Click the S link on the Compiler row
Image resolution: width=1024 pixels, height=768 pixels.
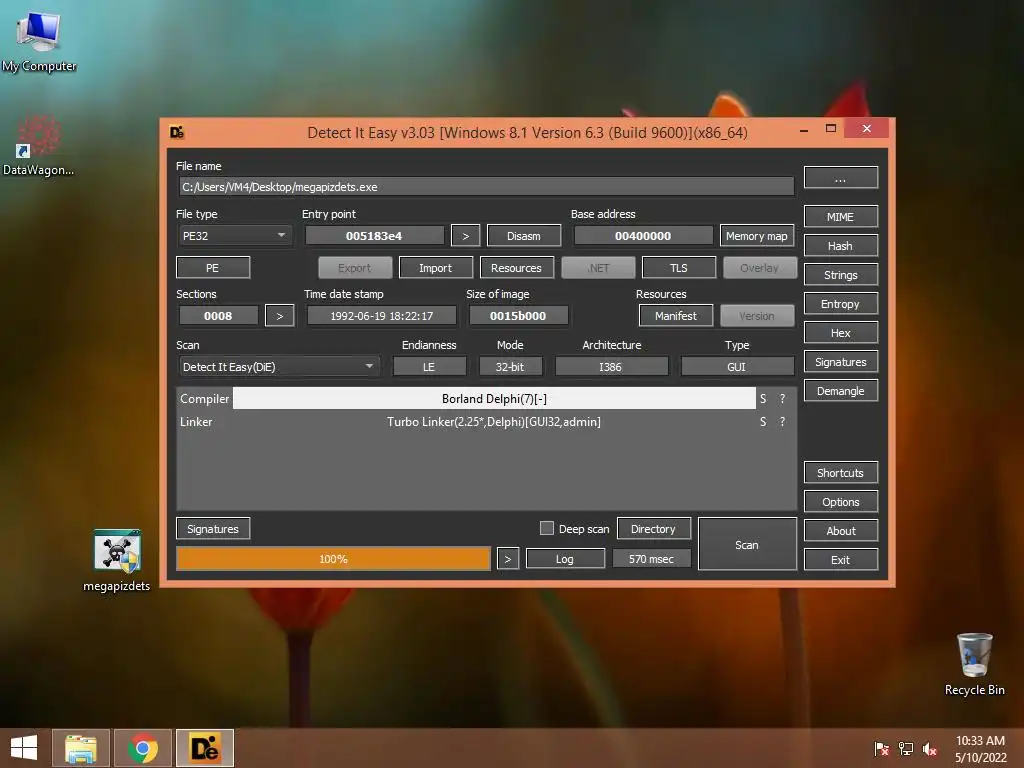[x=763, y=398]
